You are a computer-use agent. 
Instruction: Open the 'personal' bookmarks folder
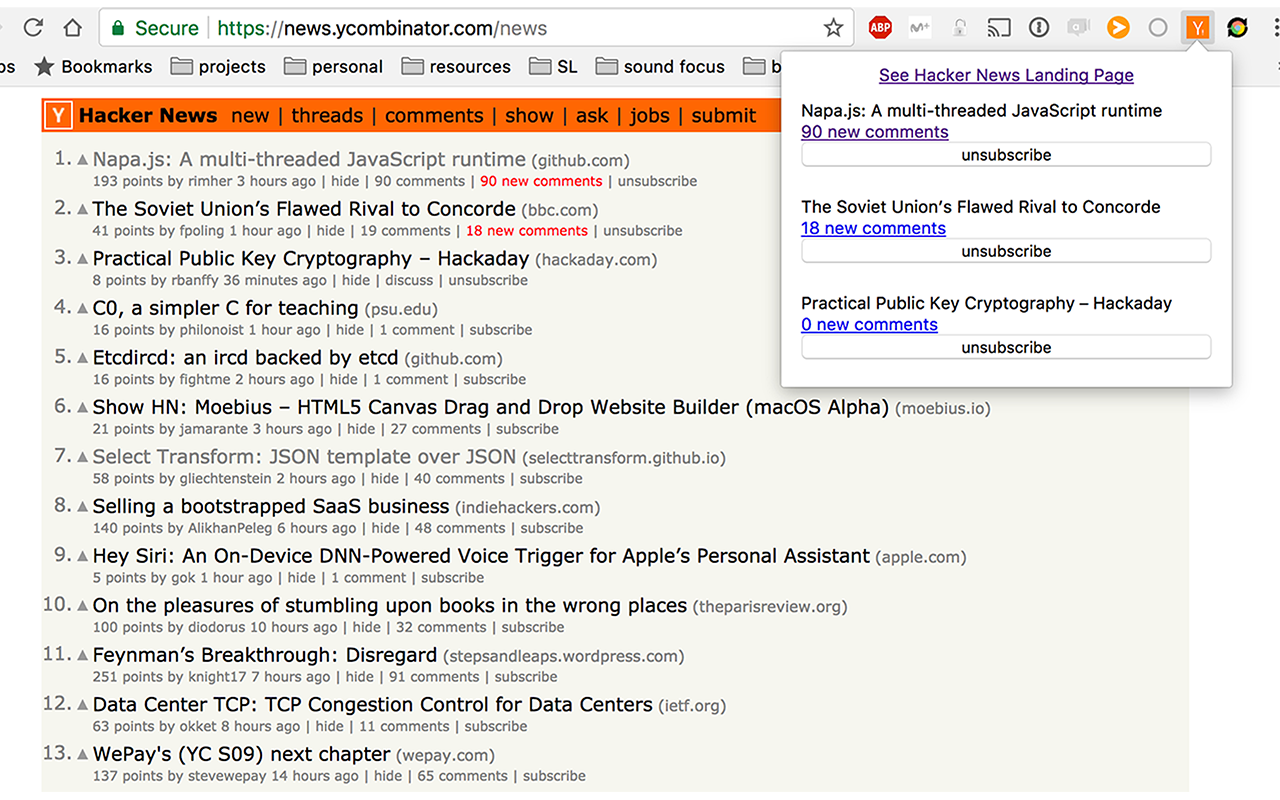pos(333,67)
